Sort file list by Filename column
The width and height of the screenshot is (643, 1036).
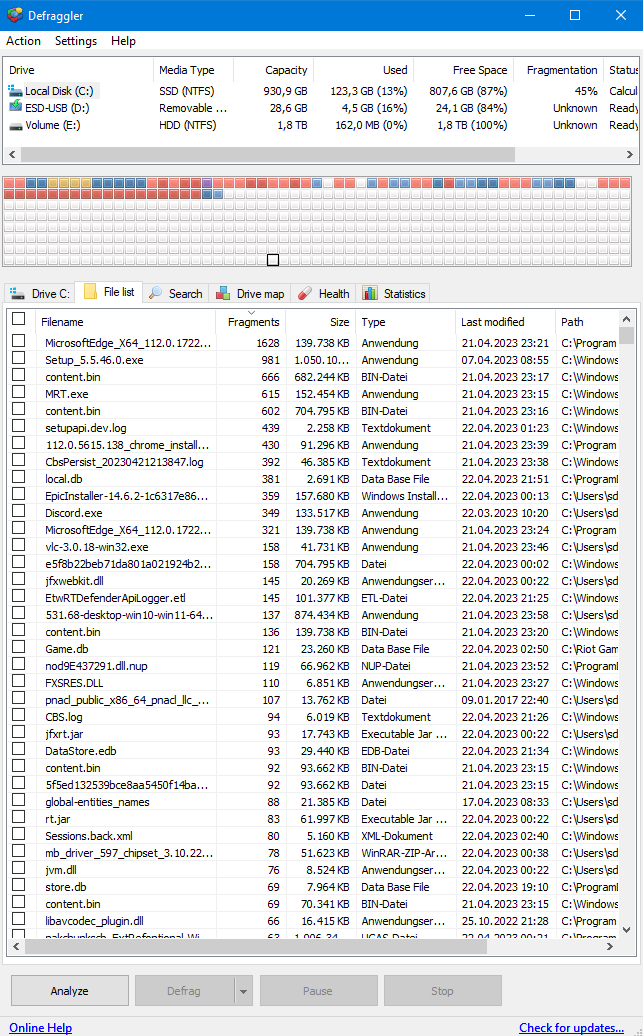[126, 322]
